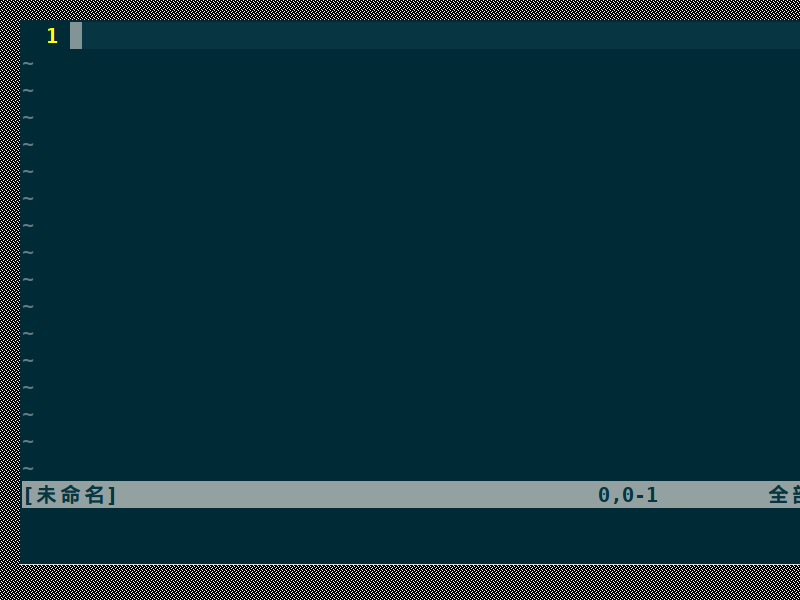Click the first tilde below line 1
The width and height of the screenshot is (800, 600).
(x=29, y=64)
